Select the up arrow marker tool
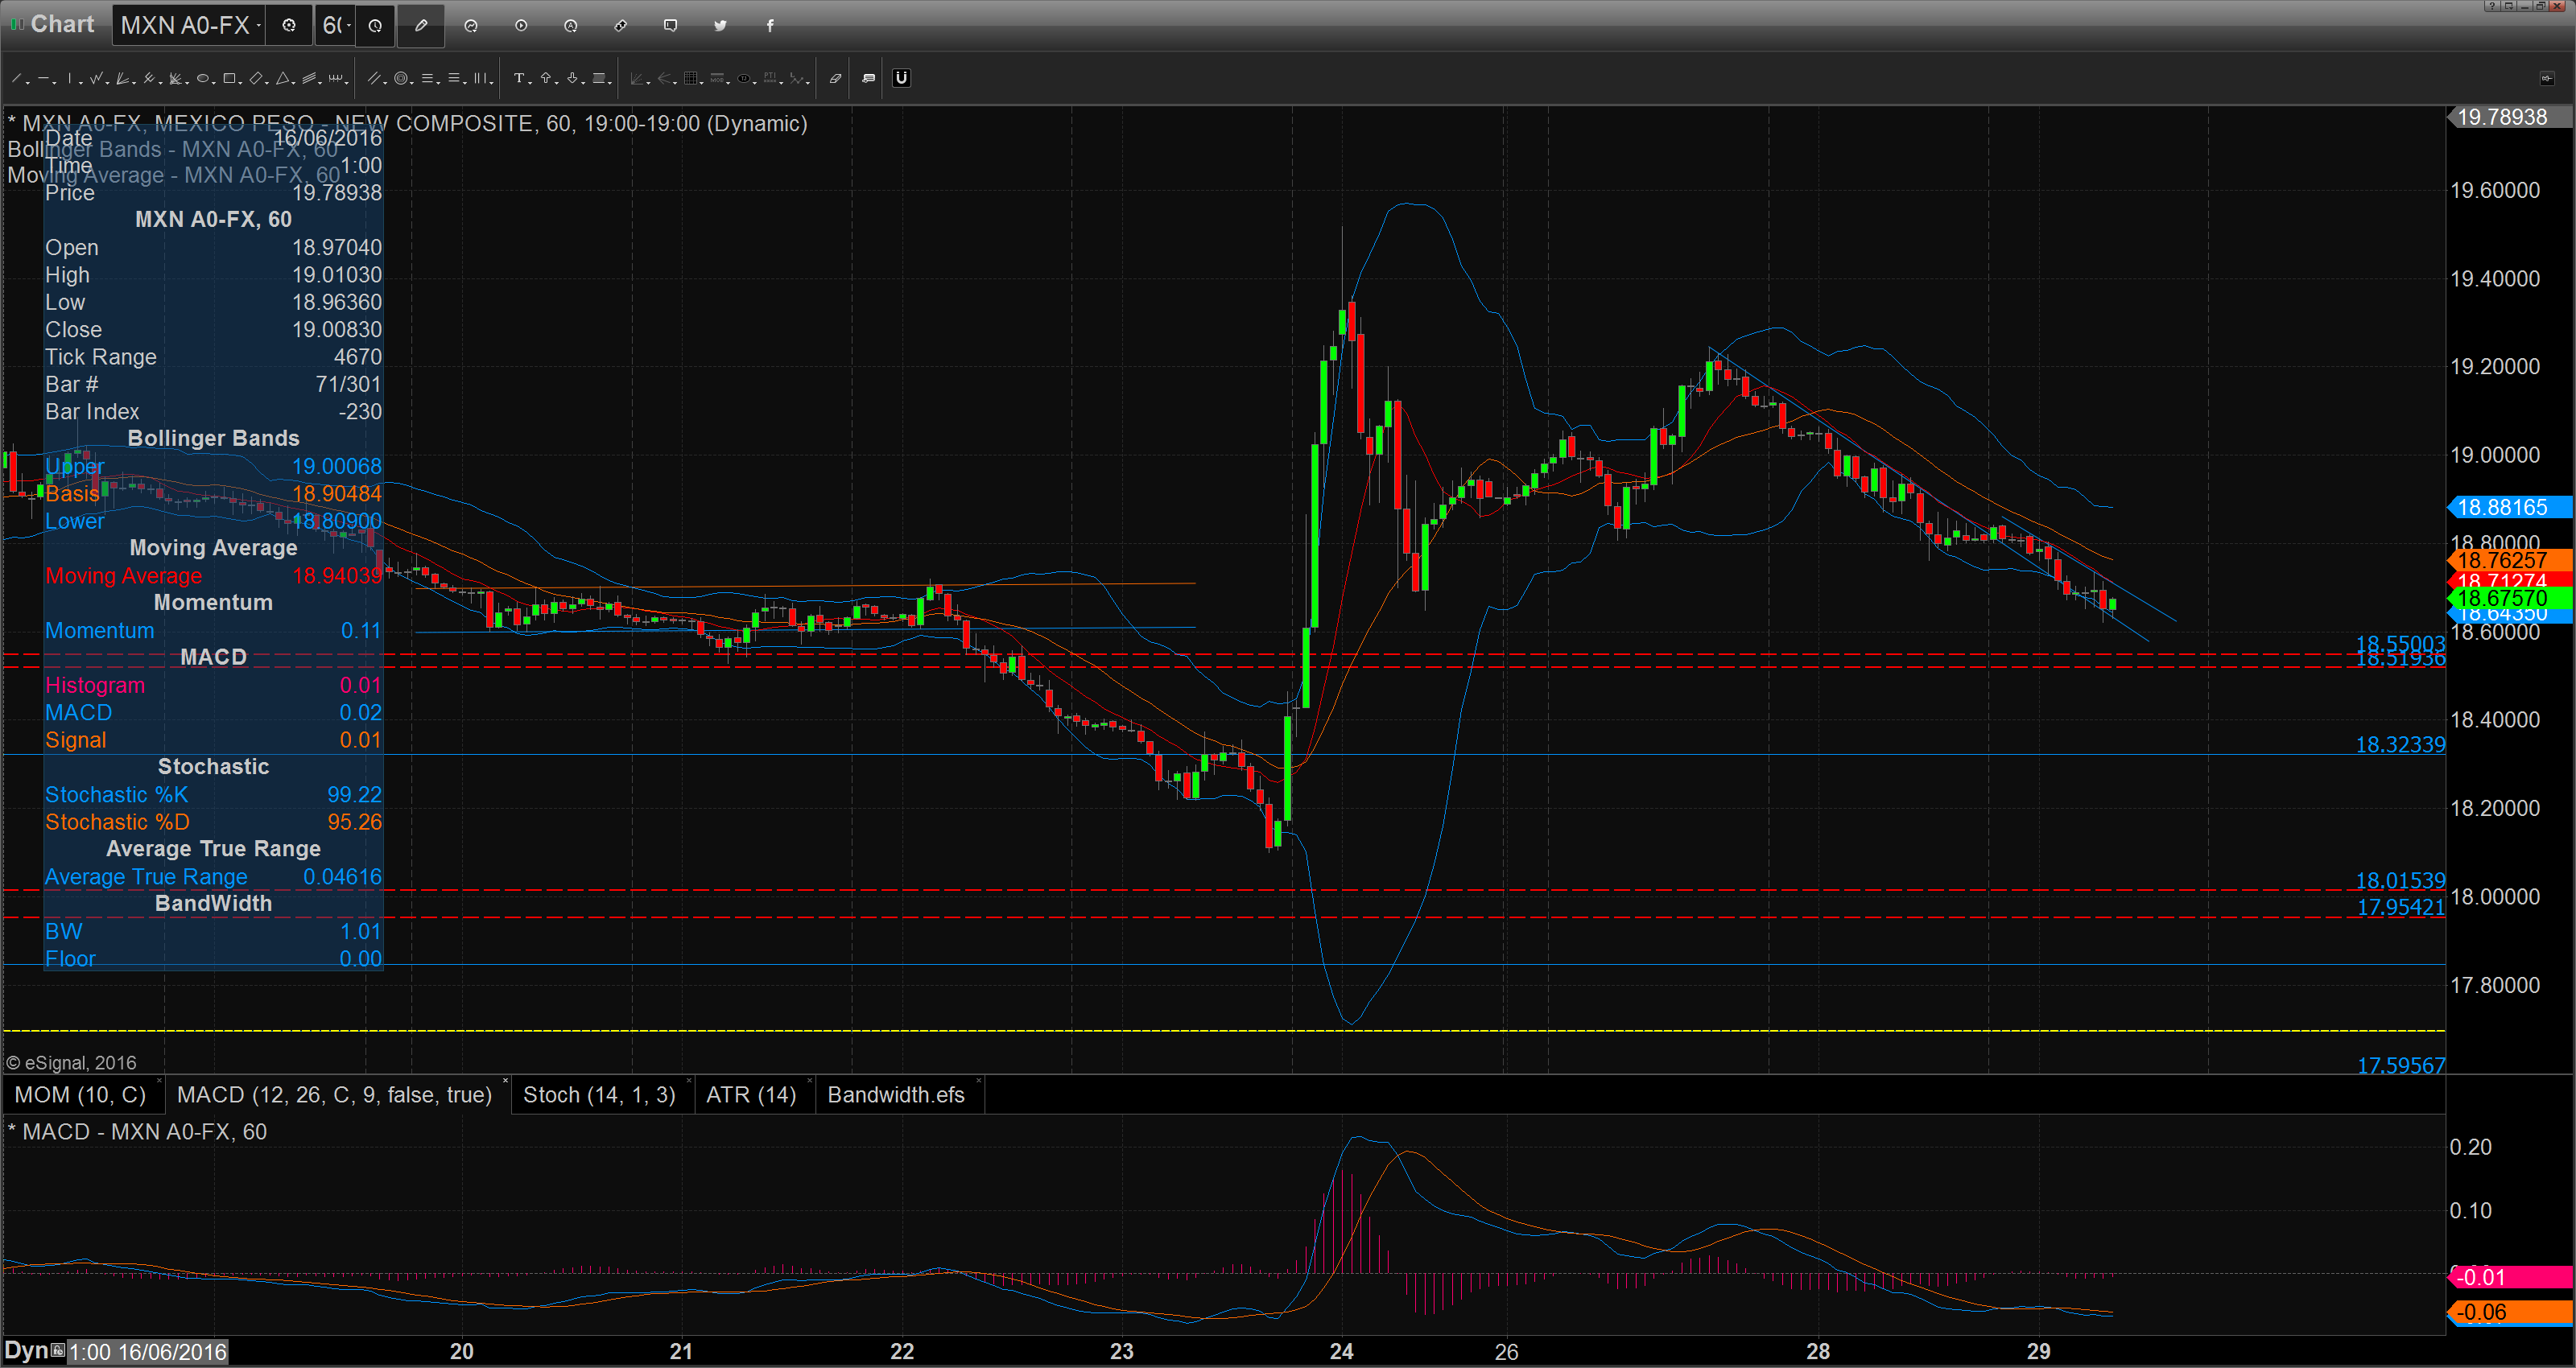This screenshot has height=1368, width=2576. click(546, 78)
